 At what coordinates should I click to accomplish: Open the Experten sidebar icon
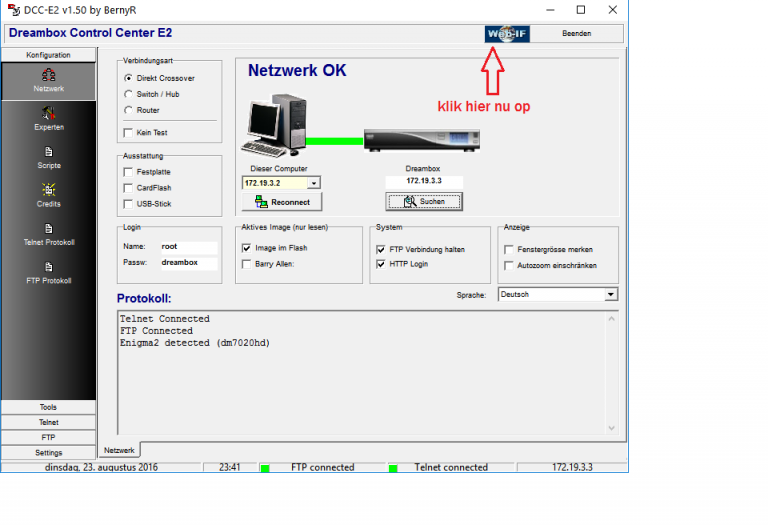tap(48, 118)
